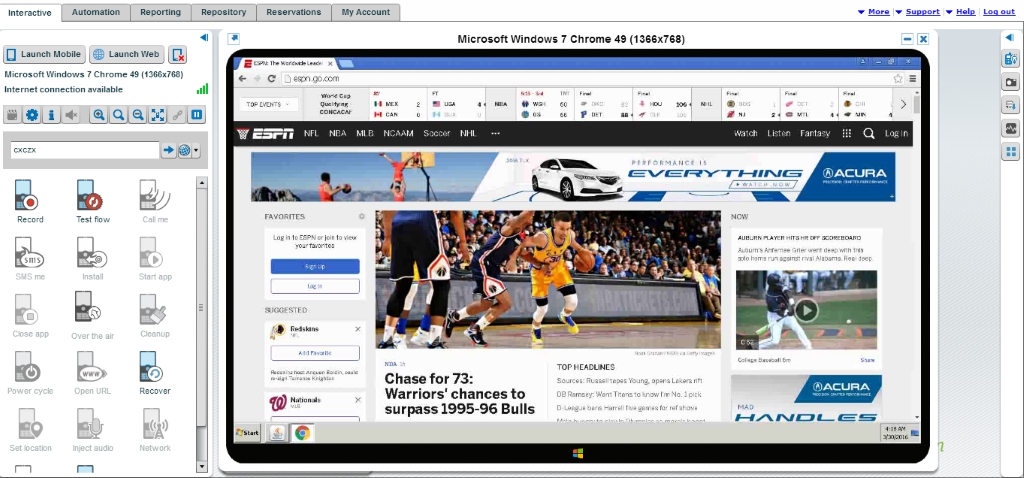
Task: Click the Chrome icon in Windows taskbar
Action: (302, 432)
